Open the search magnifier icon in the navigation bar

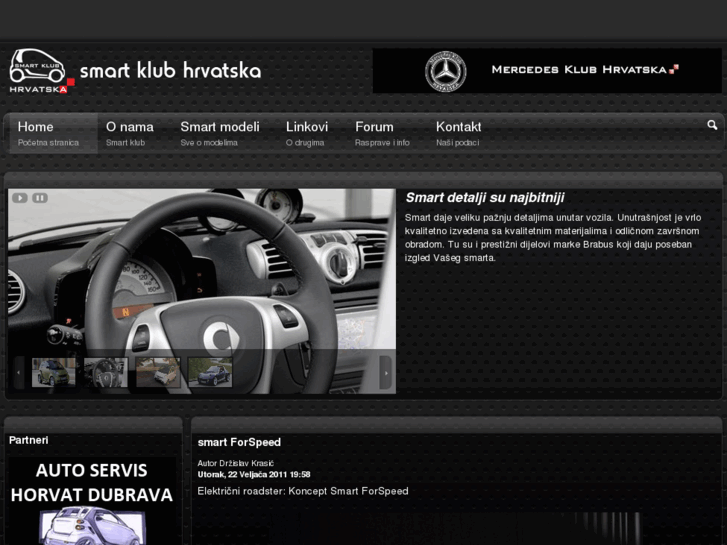(712, 125)
